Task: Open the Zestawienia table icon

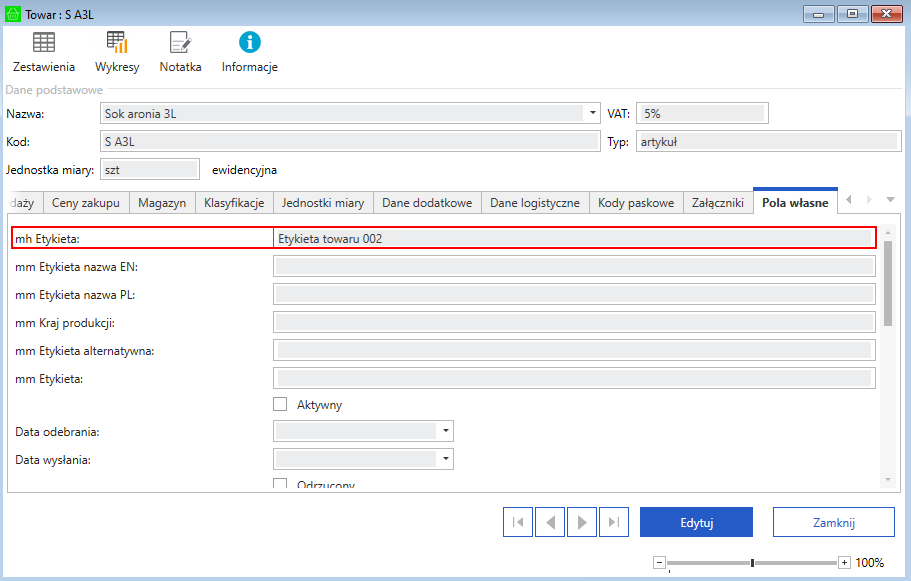Action: 43,43
